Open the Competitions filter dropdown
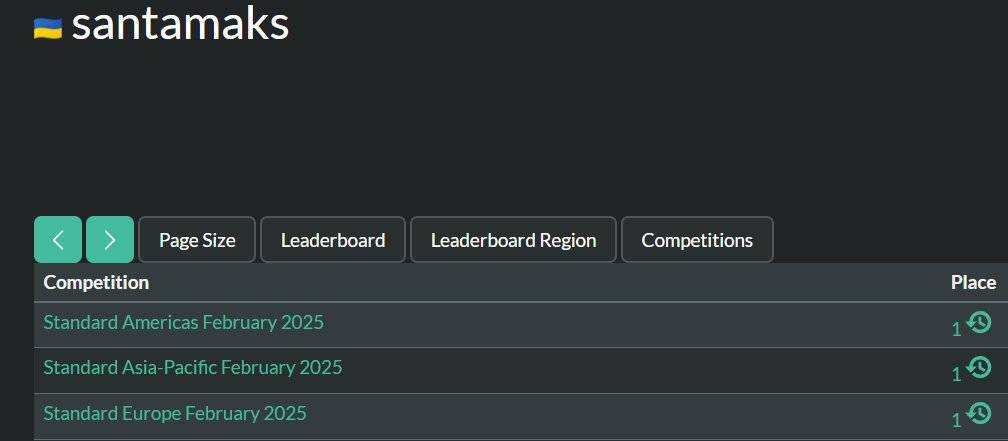The height and width of the screenshot is (441, 1008). point(697,240)
